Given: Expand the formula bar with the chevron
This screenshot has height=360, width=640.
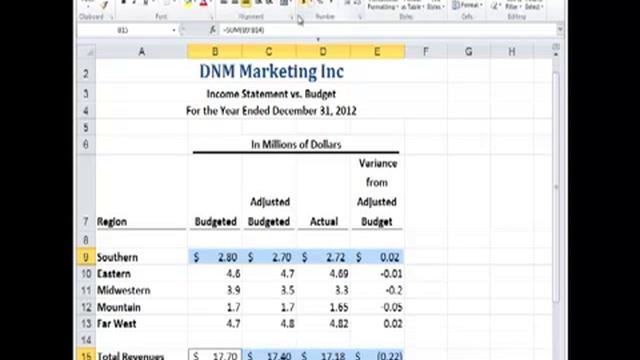Looking at the screenshot, I should point(560,29).
